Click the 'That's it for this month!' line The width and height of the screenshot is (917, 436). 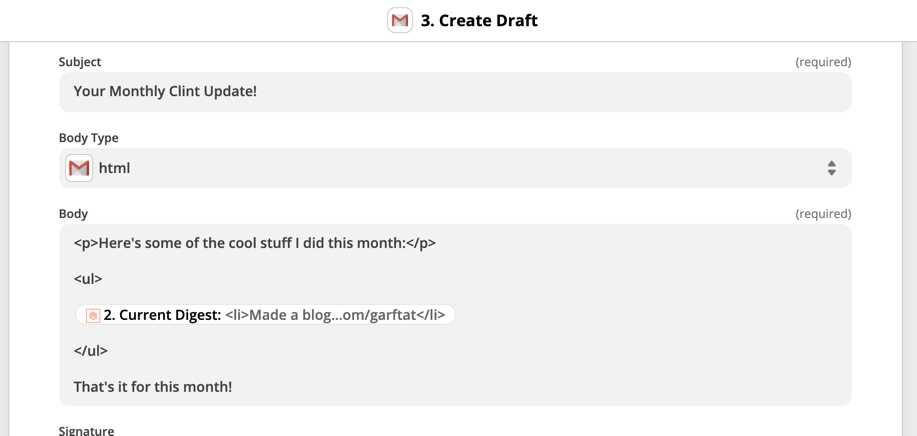(x=153, y=386)
